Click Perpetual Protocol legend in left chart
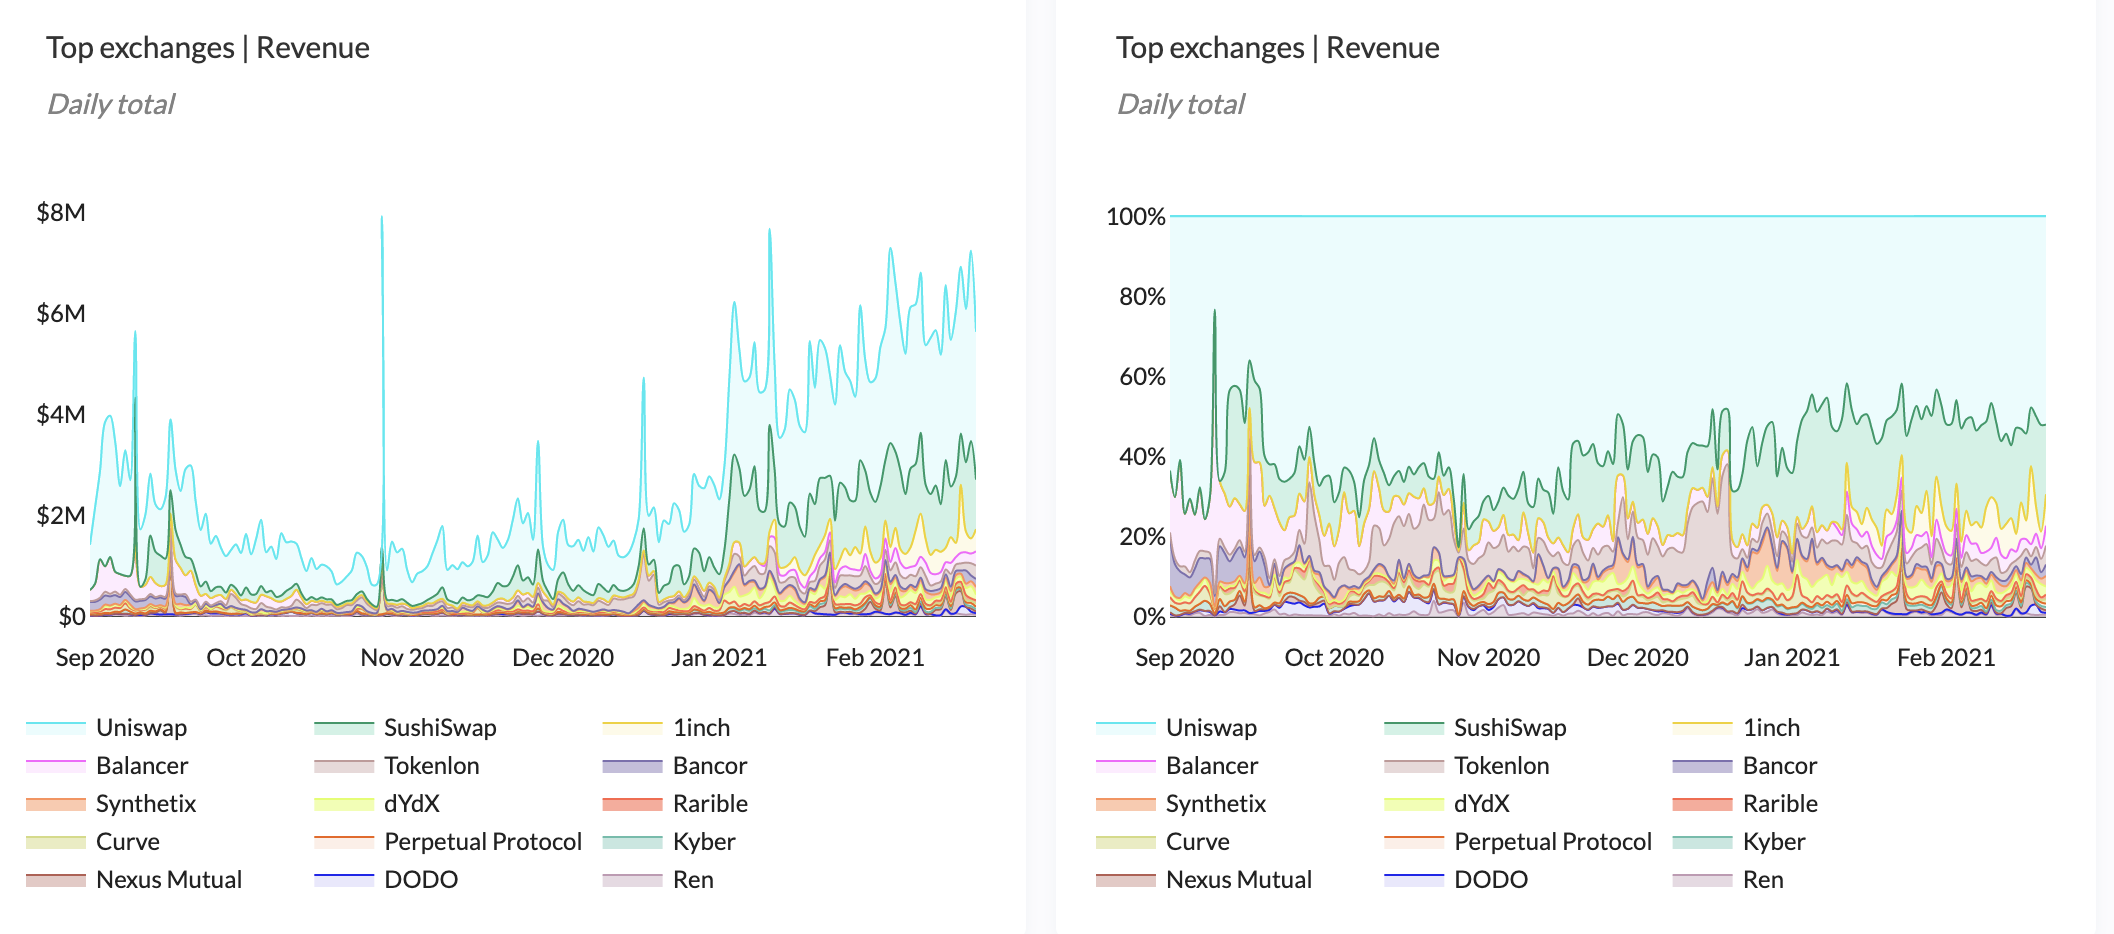Screen dimensions: 2114x934 [448, 842]
